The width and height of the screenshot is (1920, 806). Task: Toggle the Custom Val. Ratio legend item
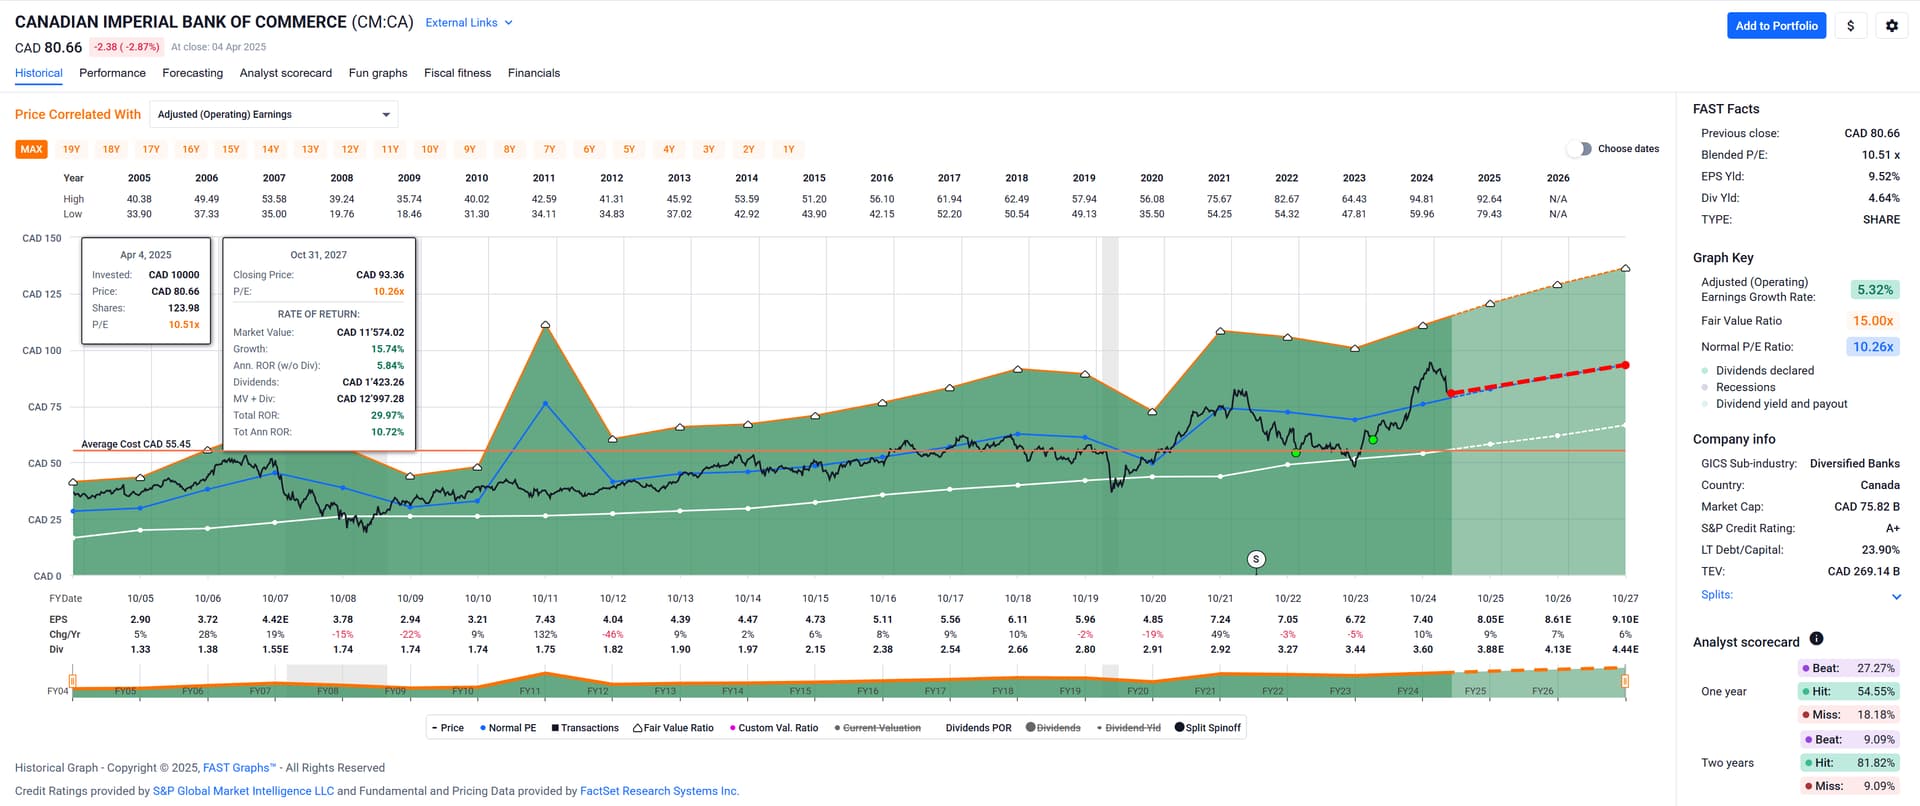click(774, 728)
